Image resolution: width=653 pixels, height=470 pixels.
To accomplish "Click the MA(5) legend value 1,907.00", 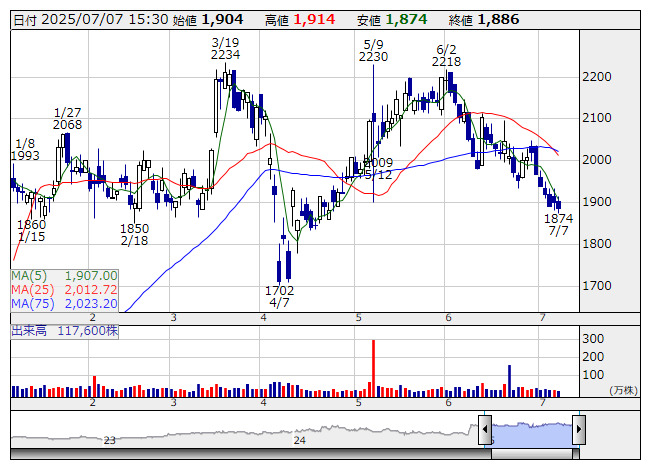I will [91, 276].
